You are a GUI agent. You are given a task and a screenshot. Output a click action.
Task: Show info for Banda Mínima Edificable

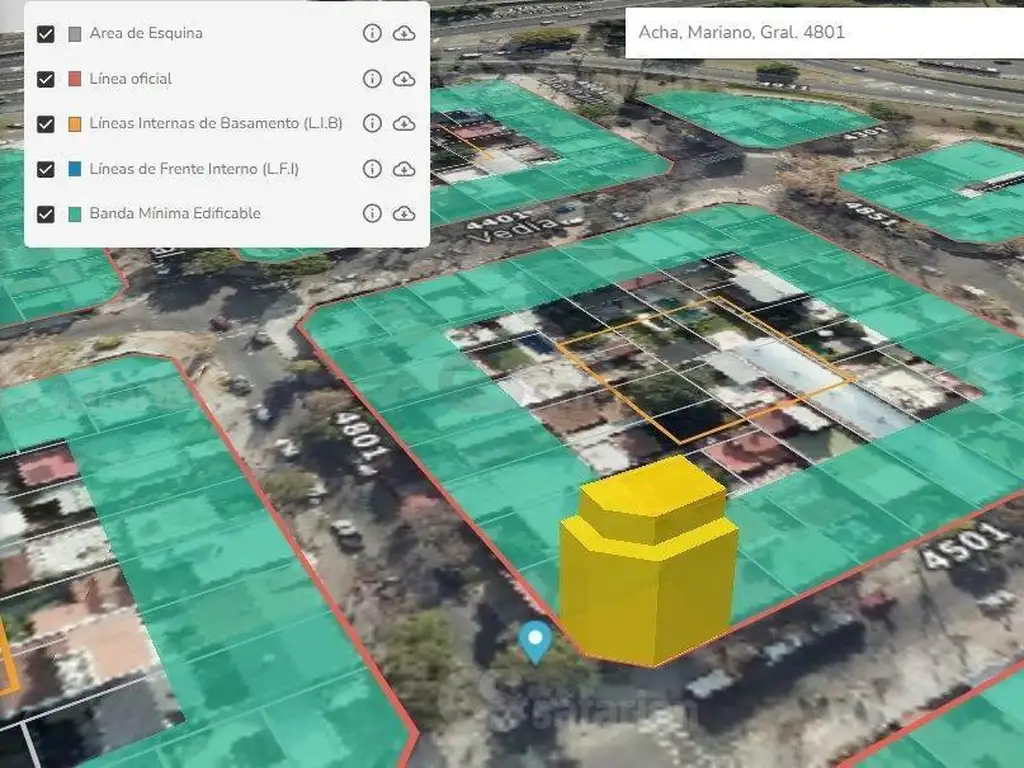click(372, 213)
